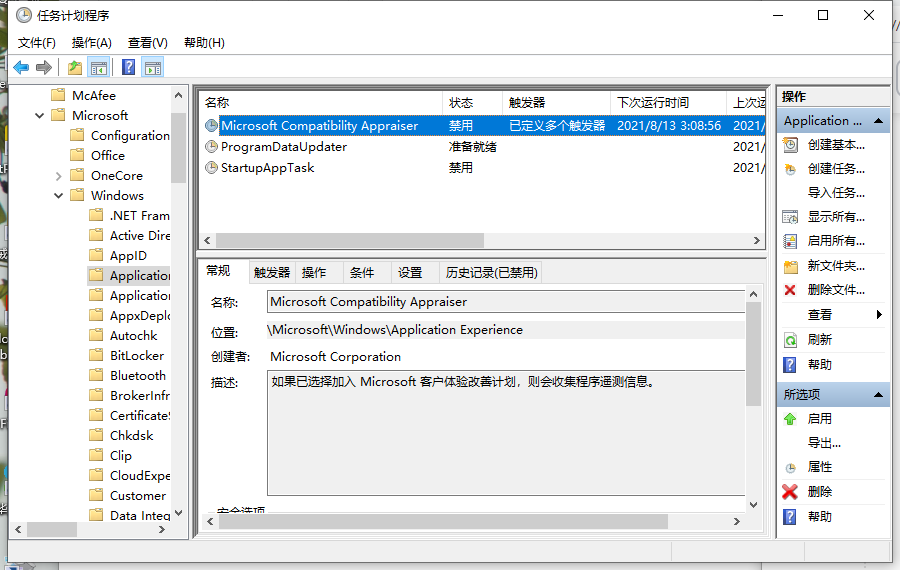The image size is (900, 570).
Task: Click the task list horizontal scrollbar thumb
Action: coord(350,241)
